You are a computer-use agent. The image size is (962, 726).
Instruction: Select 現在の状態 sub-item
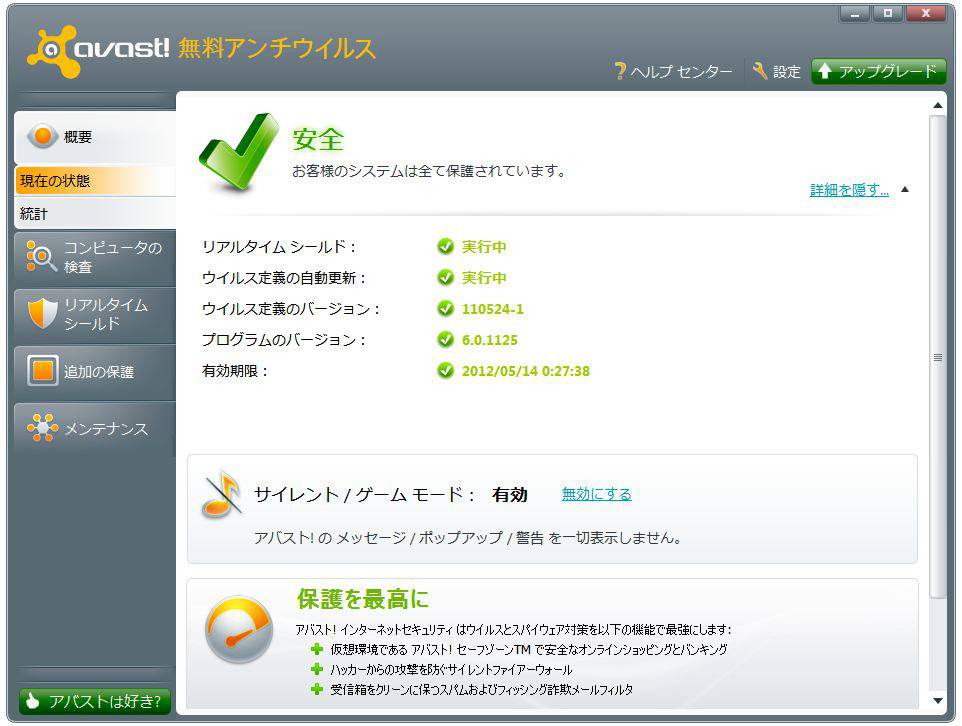95,181
